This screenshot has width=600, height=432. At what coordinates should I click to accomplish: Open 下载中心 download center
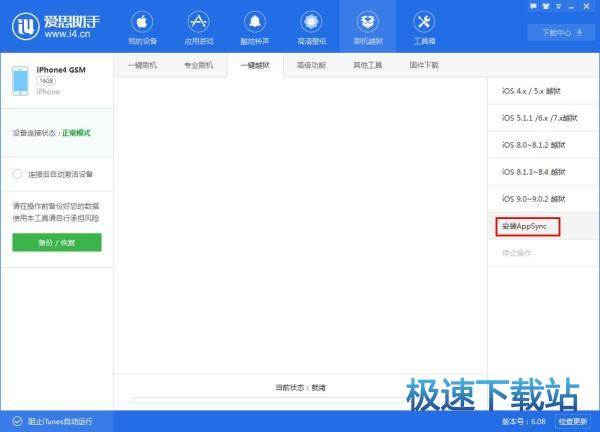click(561, 33)
